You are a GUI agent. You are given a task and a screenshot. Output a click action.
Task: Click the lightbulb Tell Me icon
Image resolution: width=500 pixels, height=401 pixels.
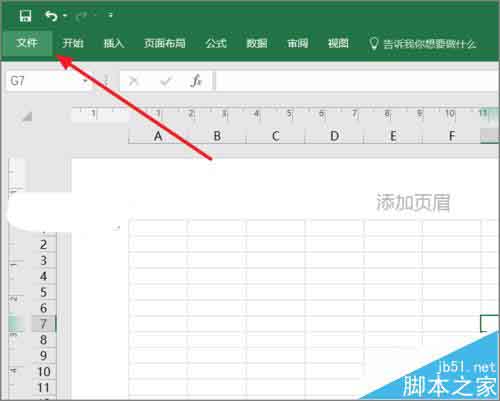pos(374,43)
